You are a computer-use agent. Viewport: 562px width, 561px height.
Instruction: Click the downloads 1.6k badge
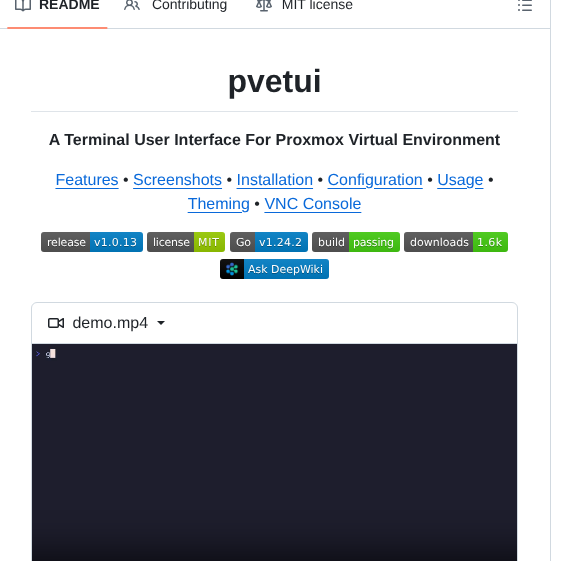(456, 242)
